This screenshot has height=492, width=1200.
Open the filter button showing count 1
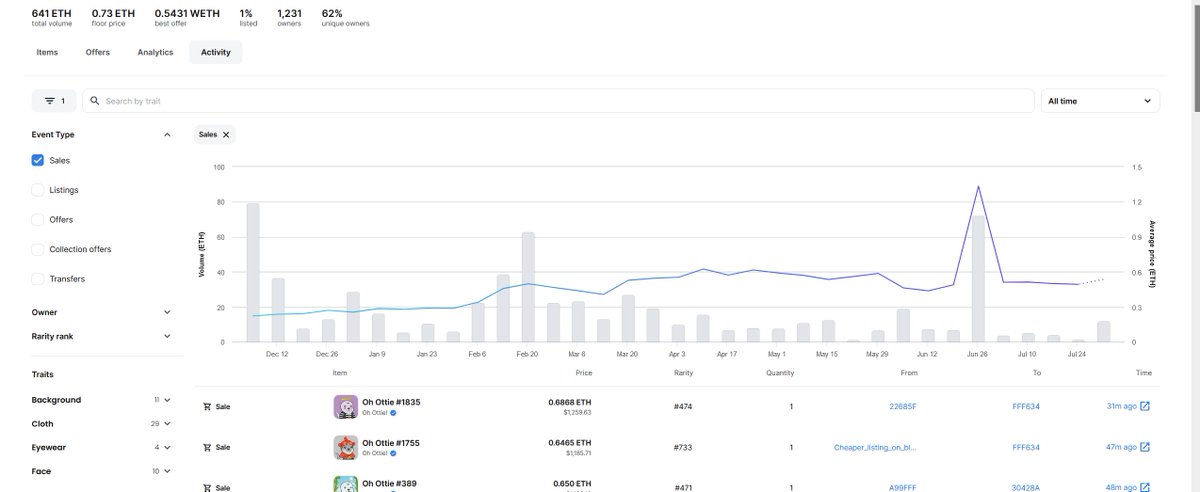pos(53,101)
